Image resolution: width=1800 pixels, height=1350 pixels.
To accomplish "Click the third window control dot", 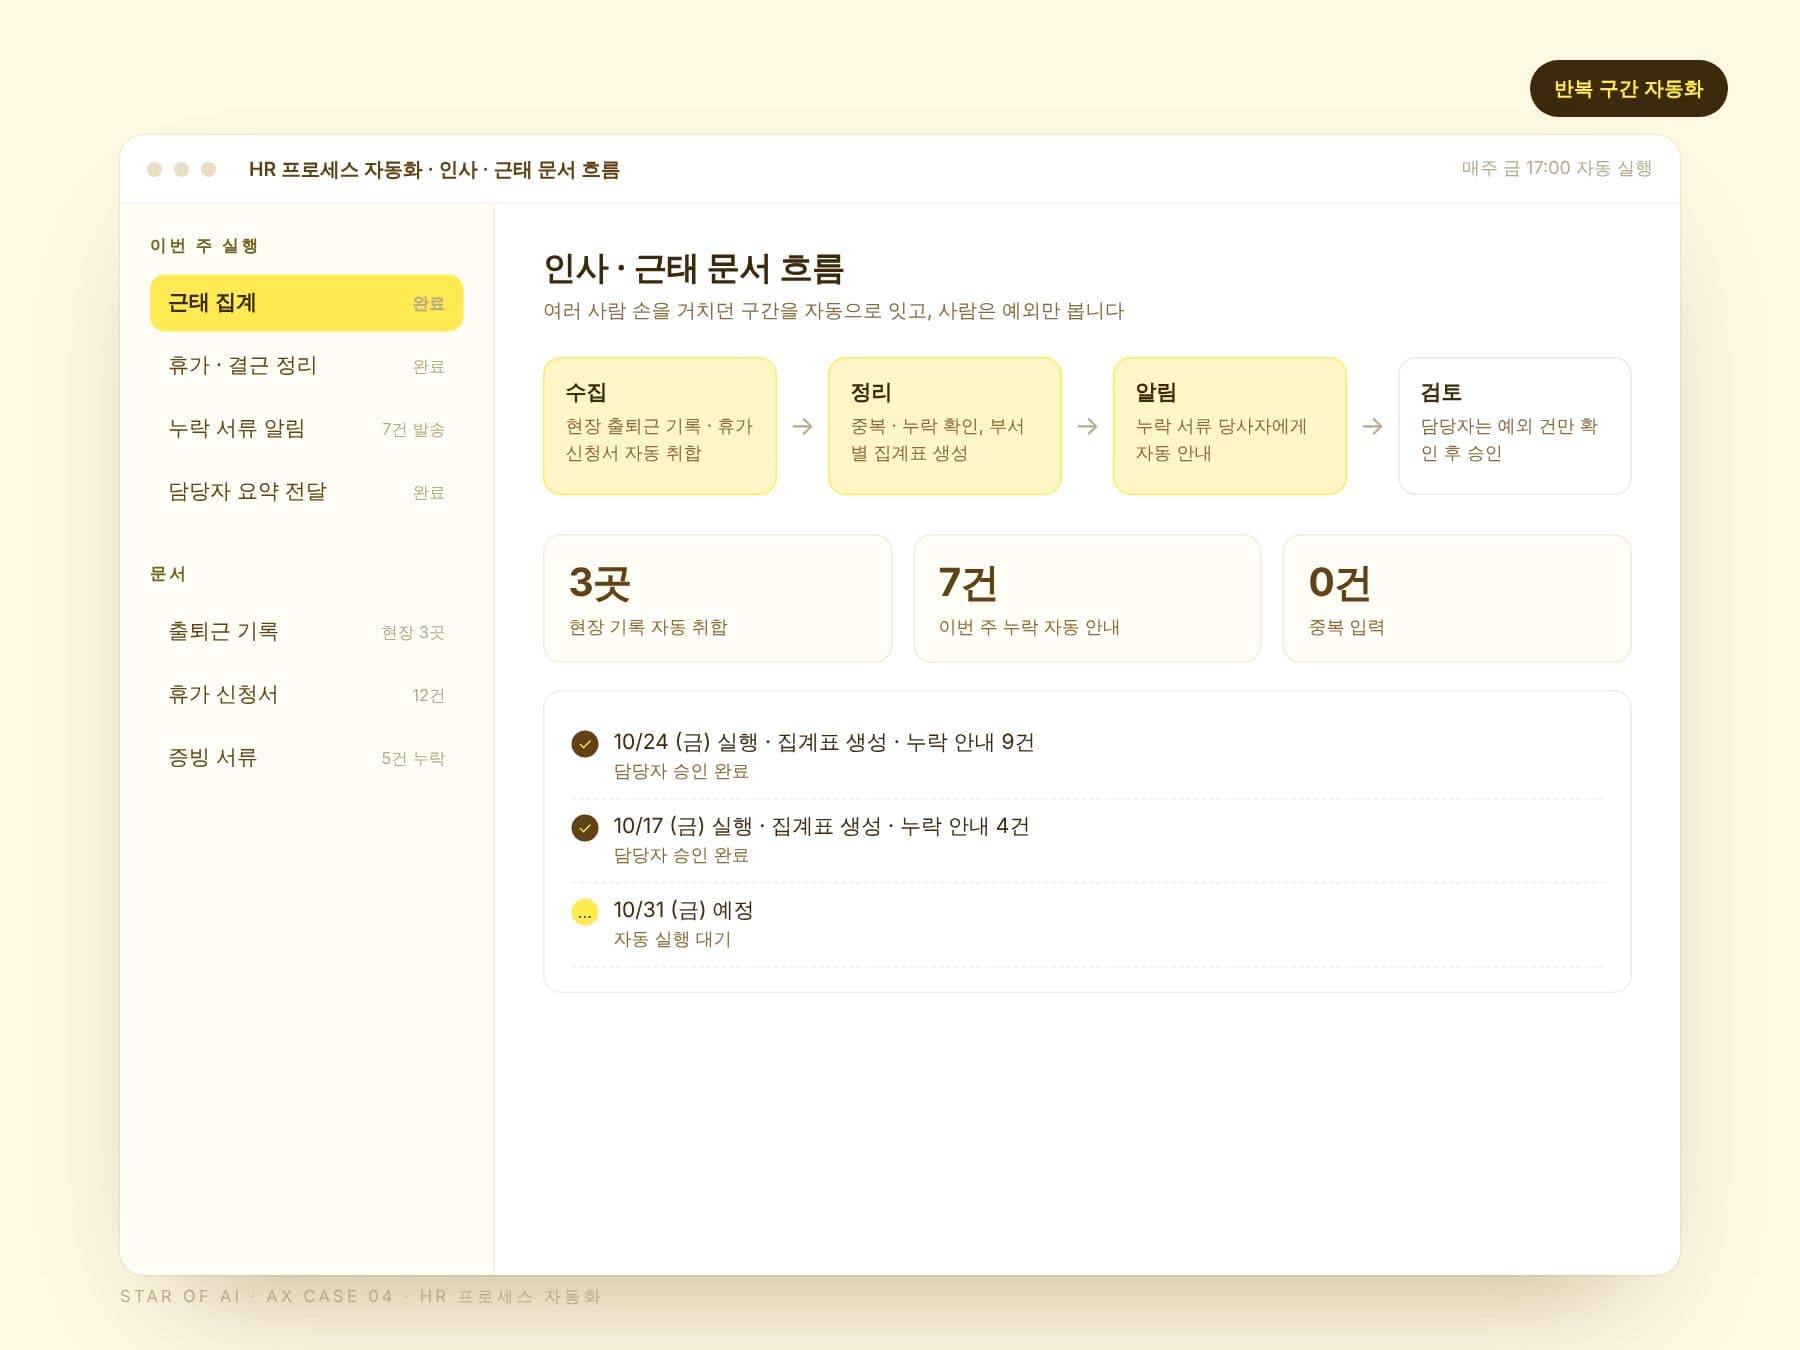I will [x=208, y=169].
